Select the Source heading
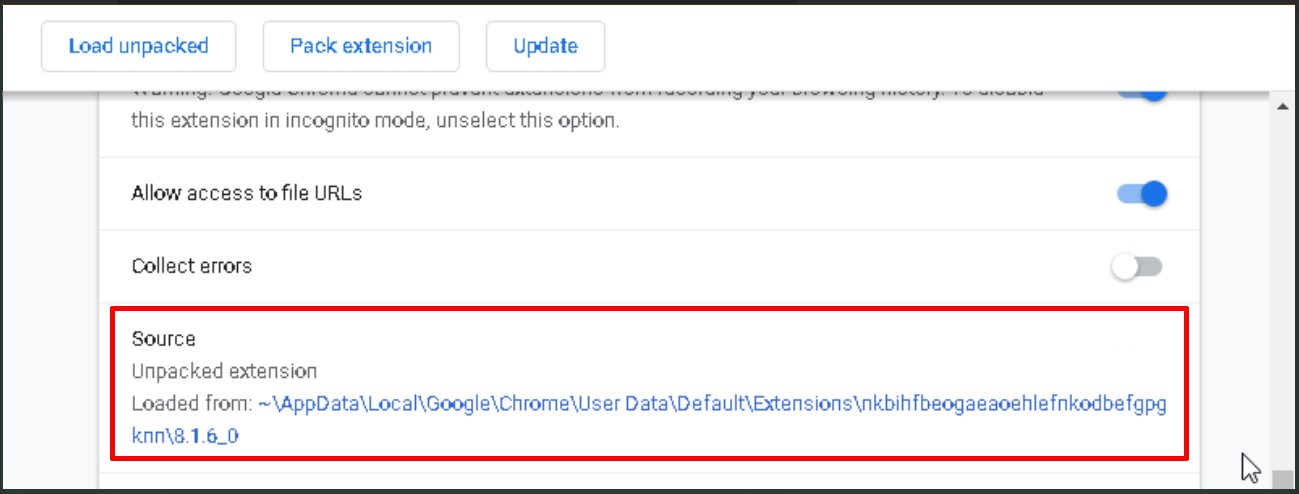Screen dimensions: 1299x494 click(x=163, y=339)
